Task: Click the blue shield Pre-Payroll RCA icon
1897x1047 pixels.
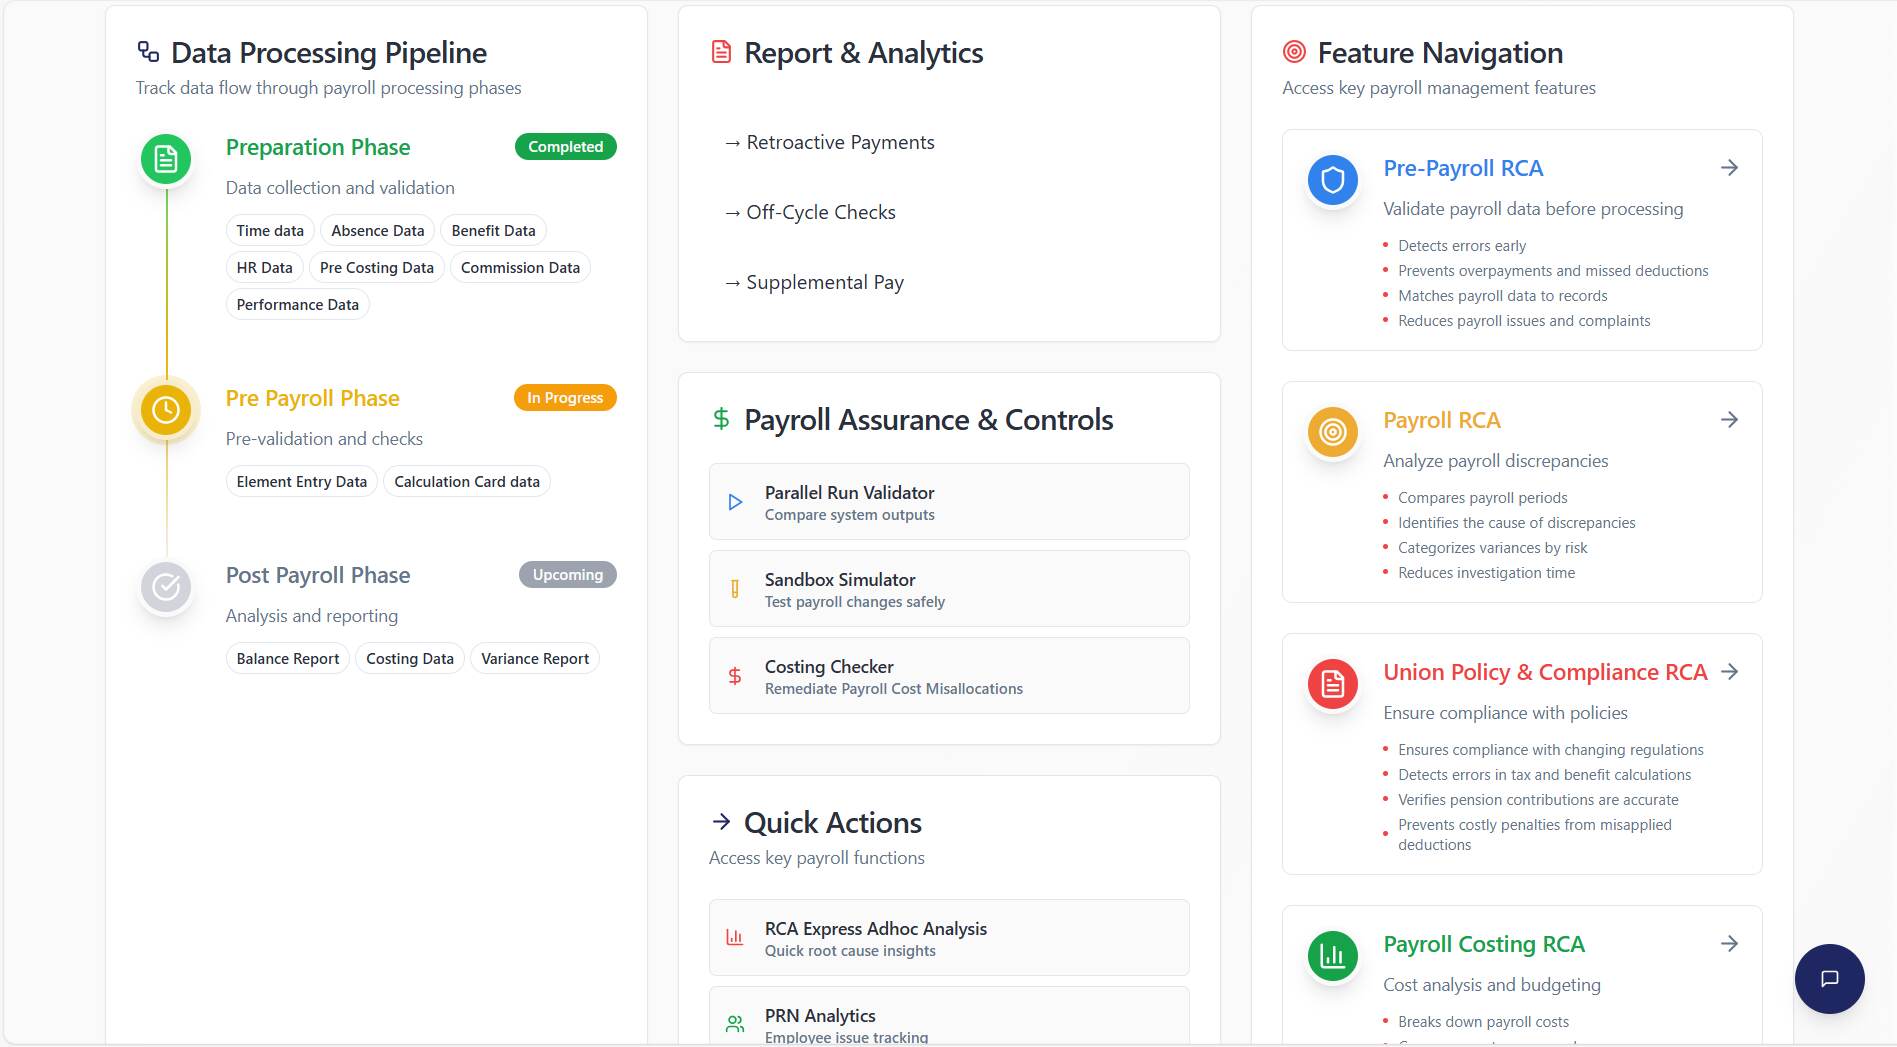Action: [x=1332, y=180]
